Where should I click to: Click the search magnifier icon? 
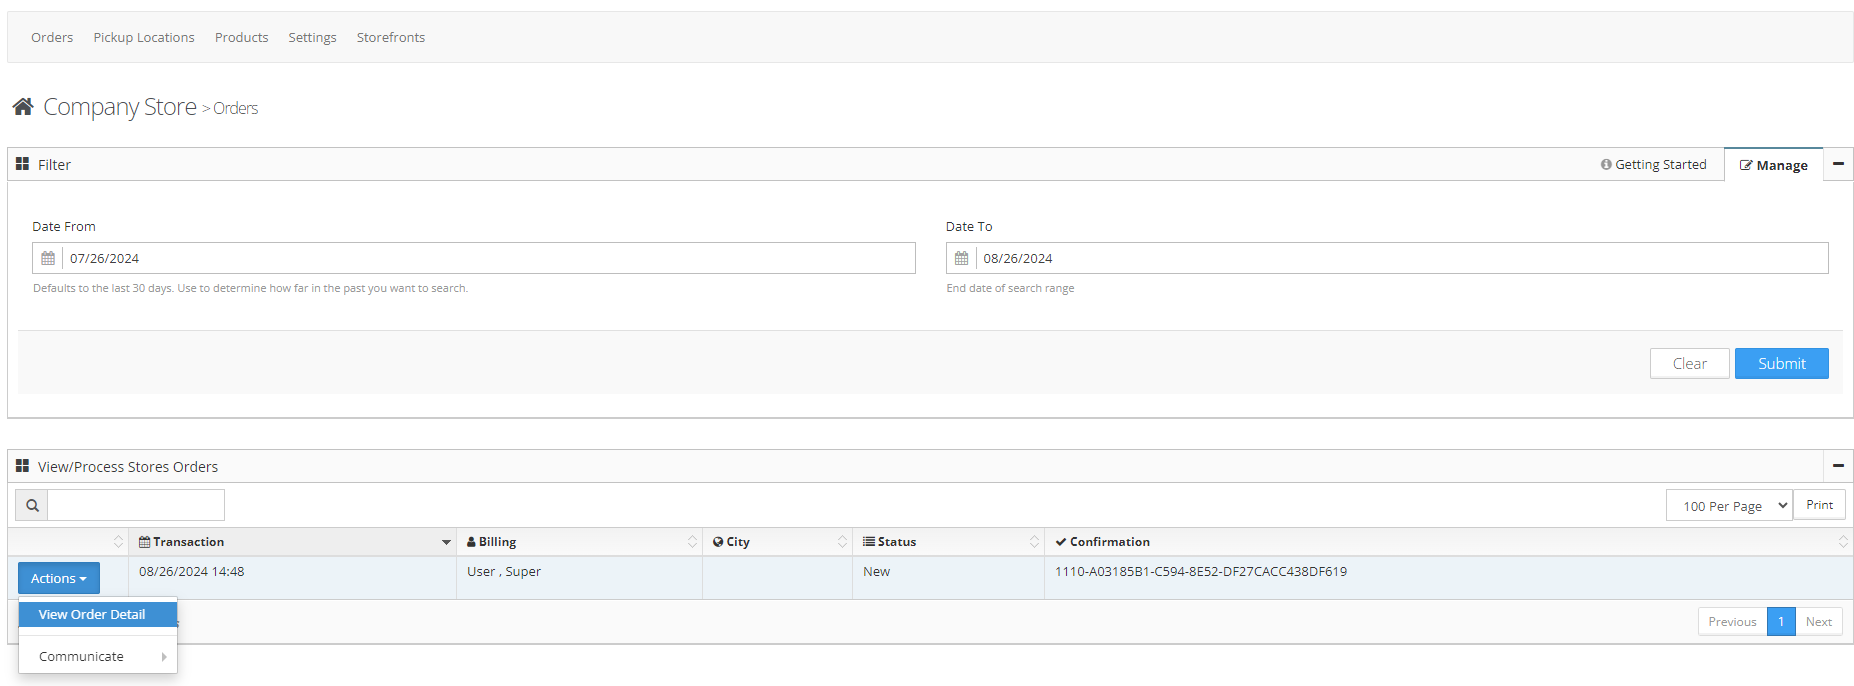point(32,506)
